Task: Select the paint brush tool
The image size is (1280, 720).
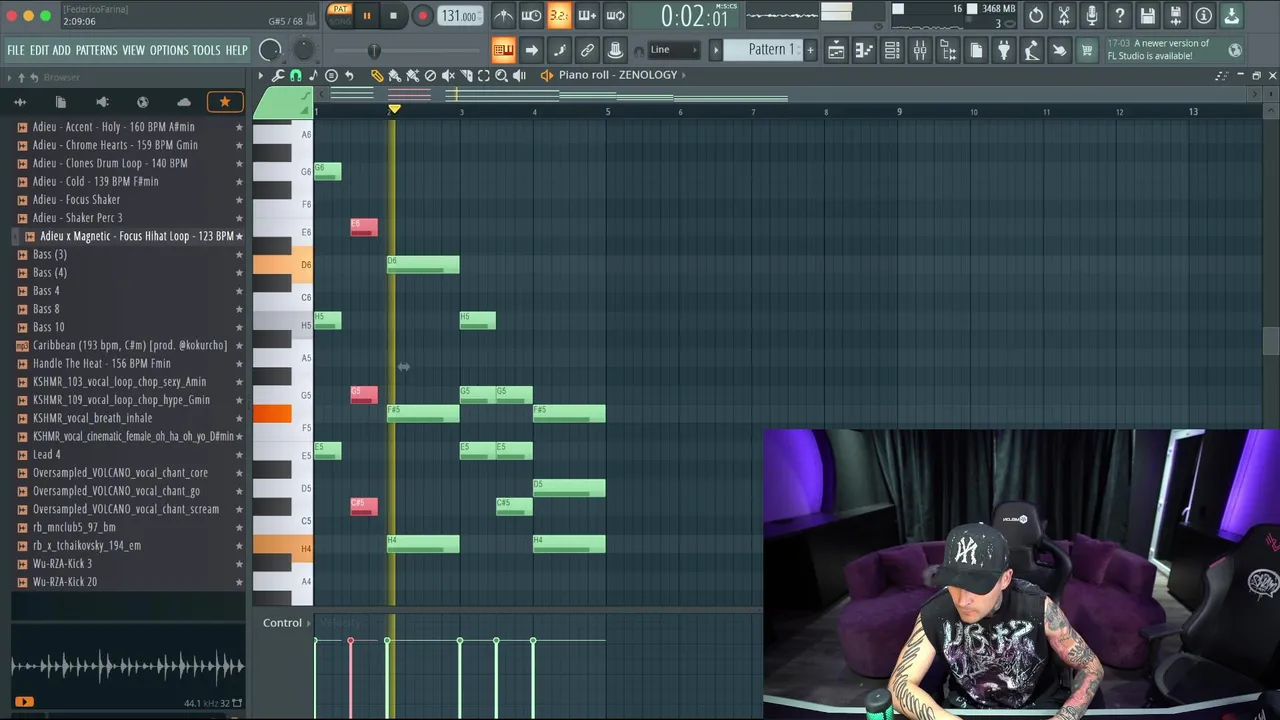Action: pos(395,76)
